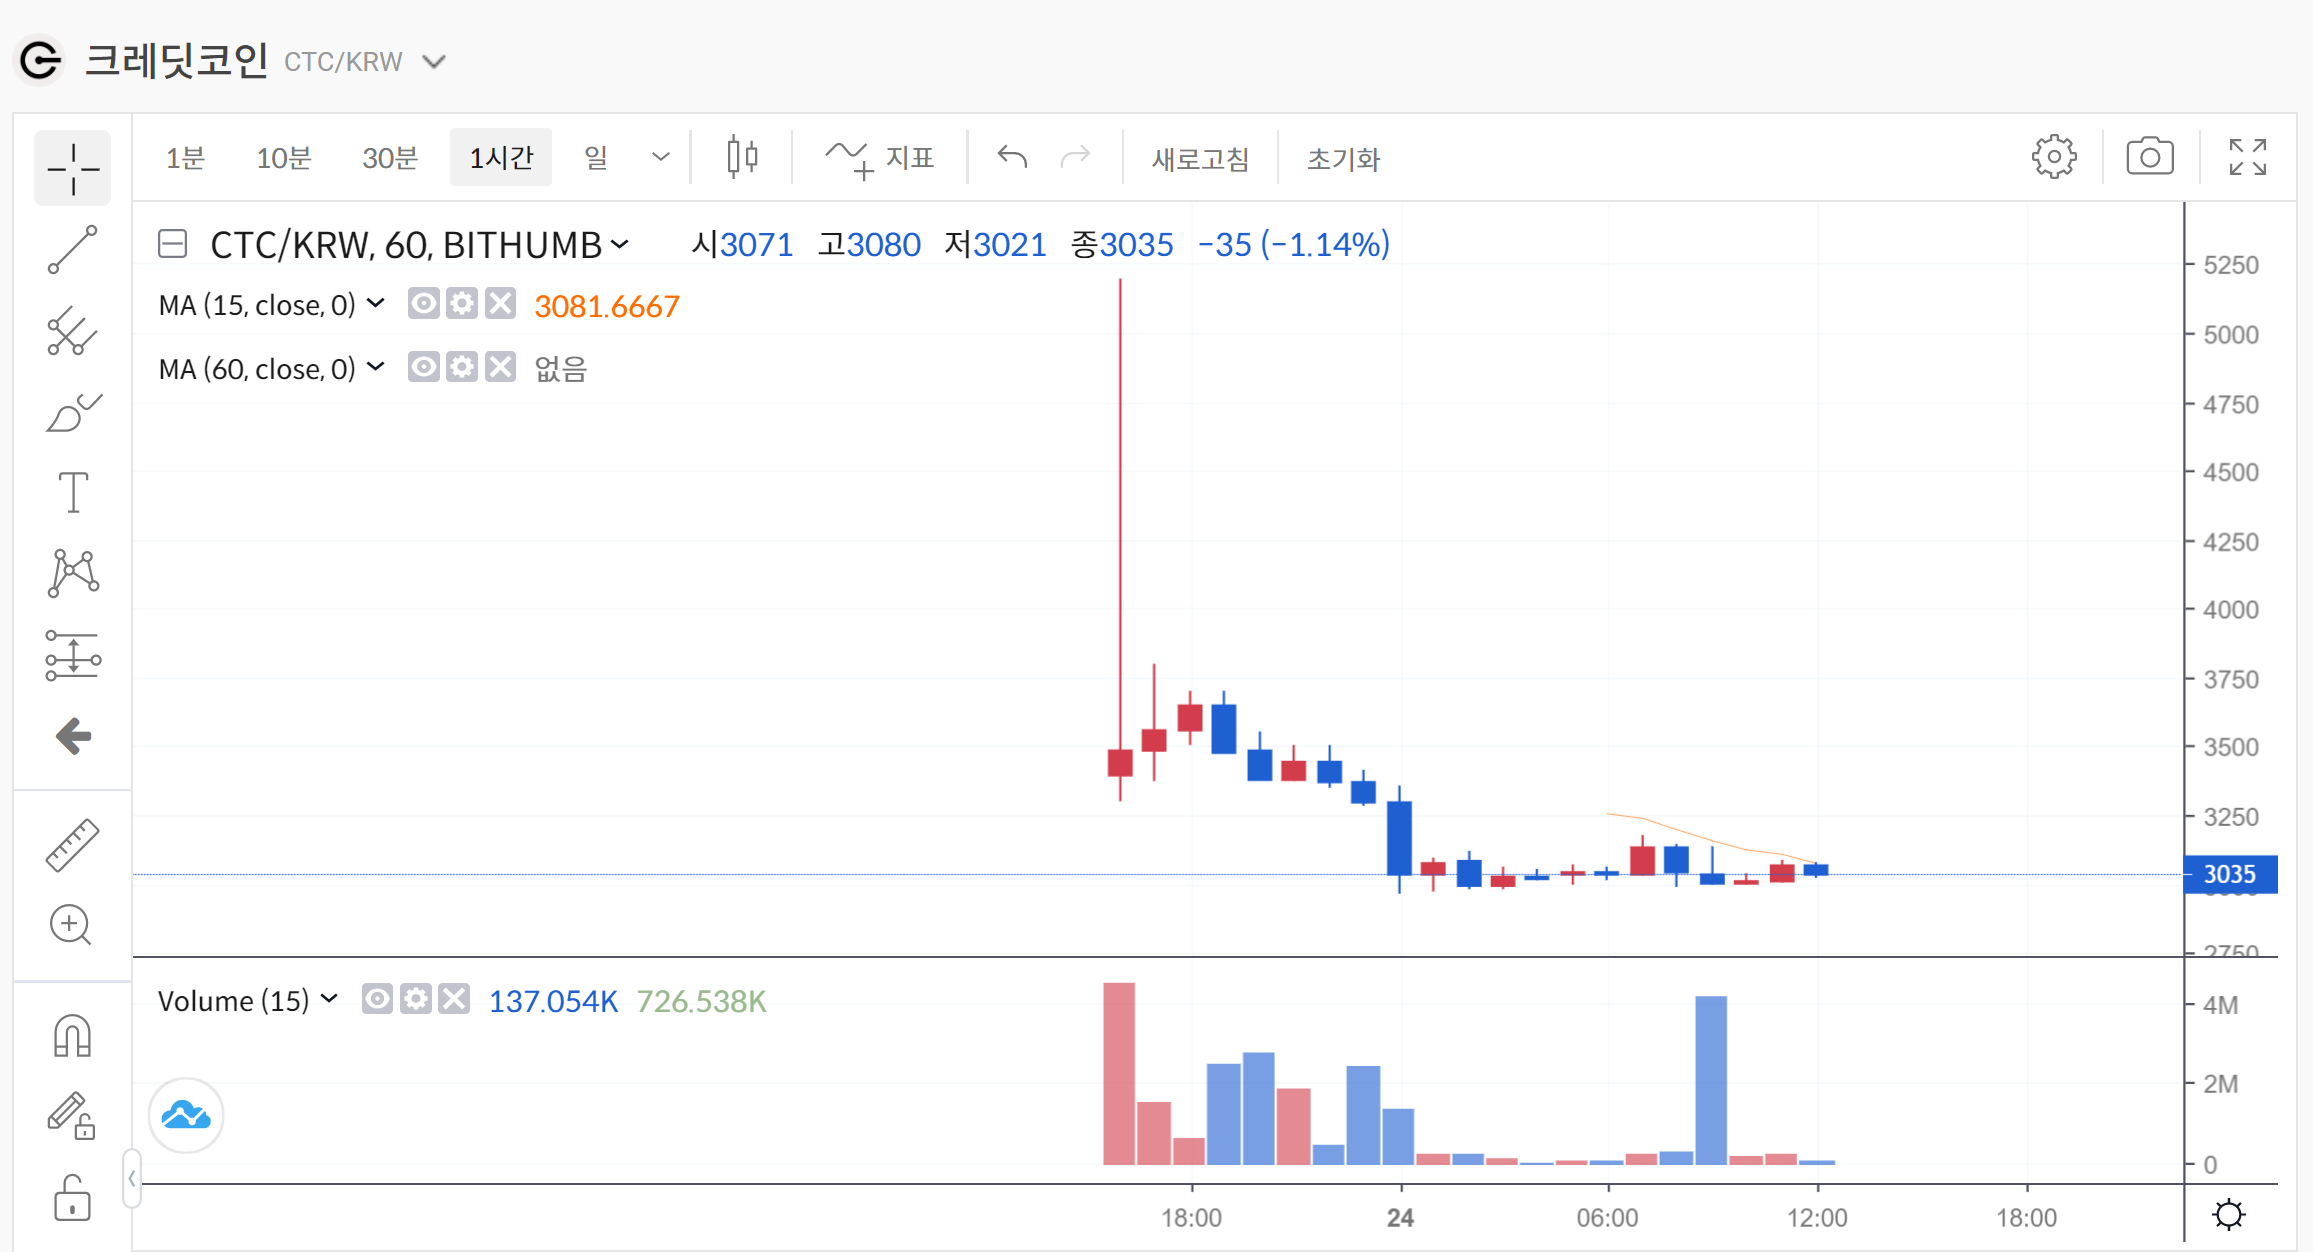Select the text annotation tool

pos(72,492)
